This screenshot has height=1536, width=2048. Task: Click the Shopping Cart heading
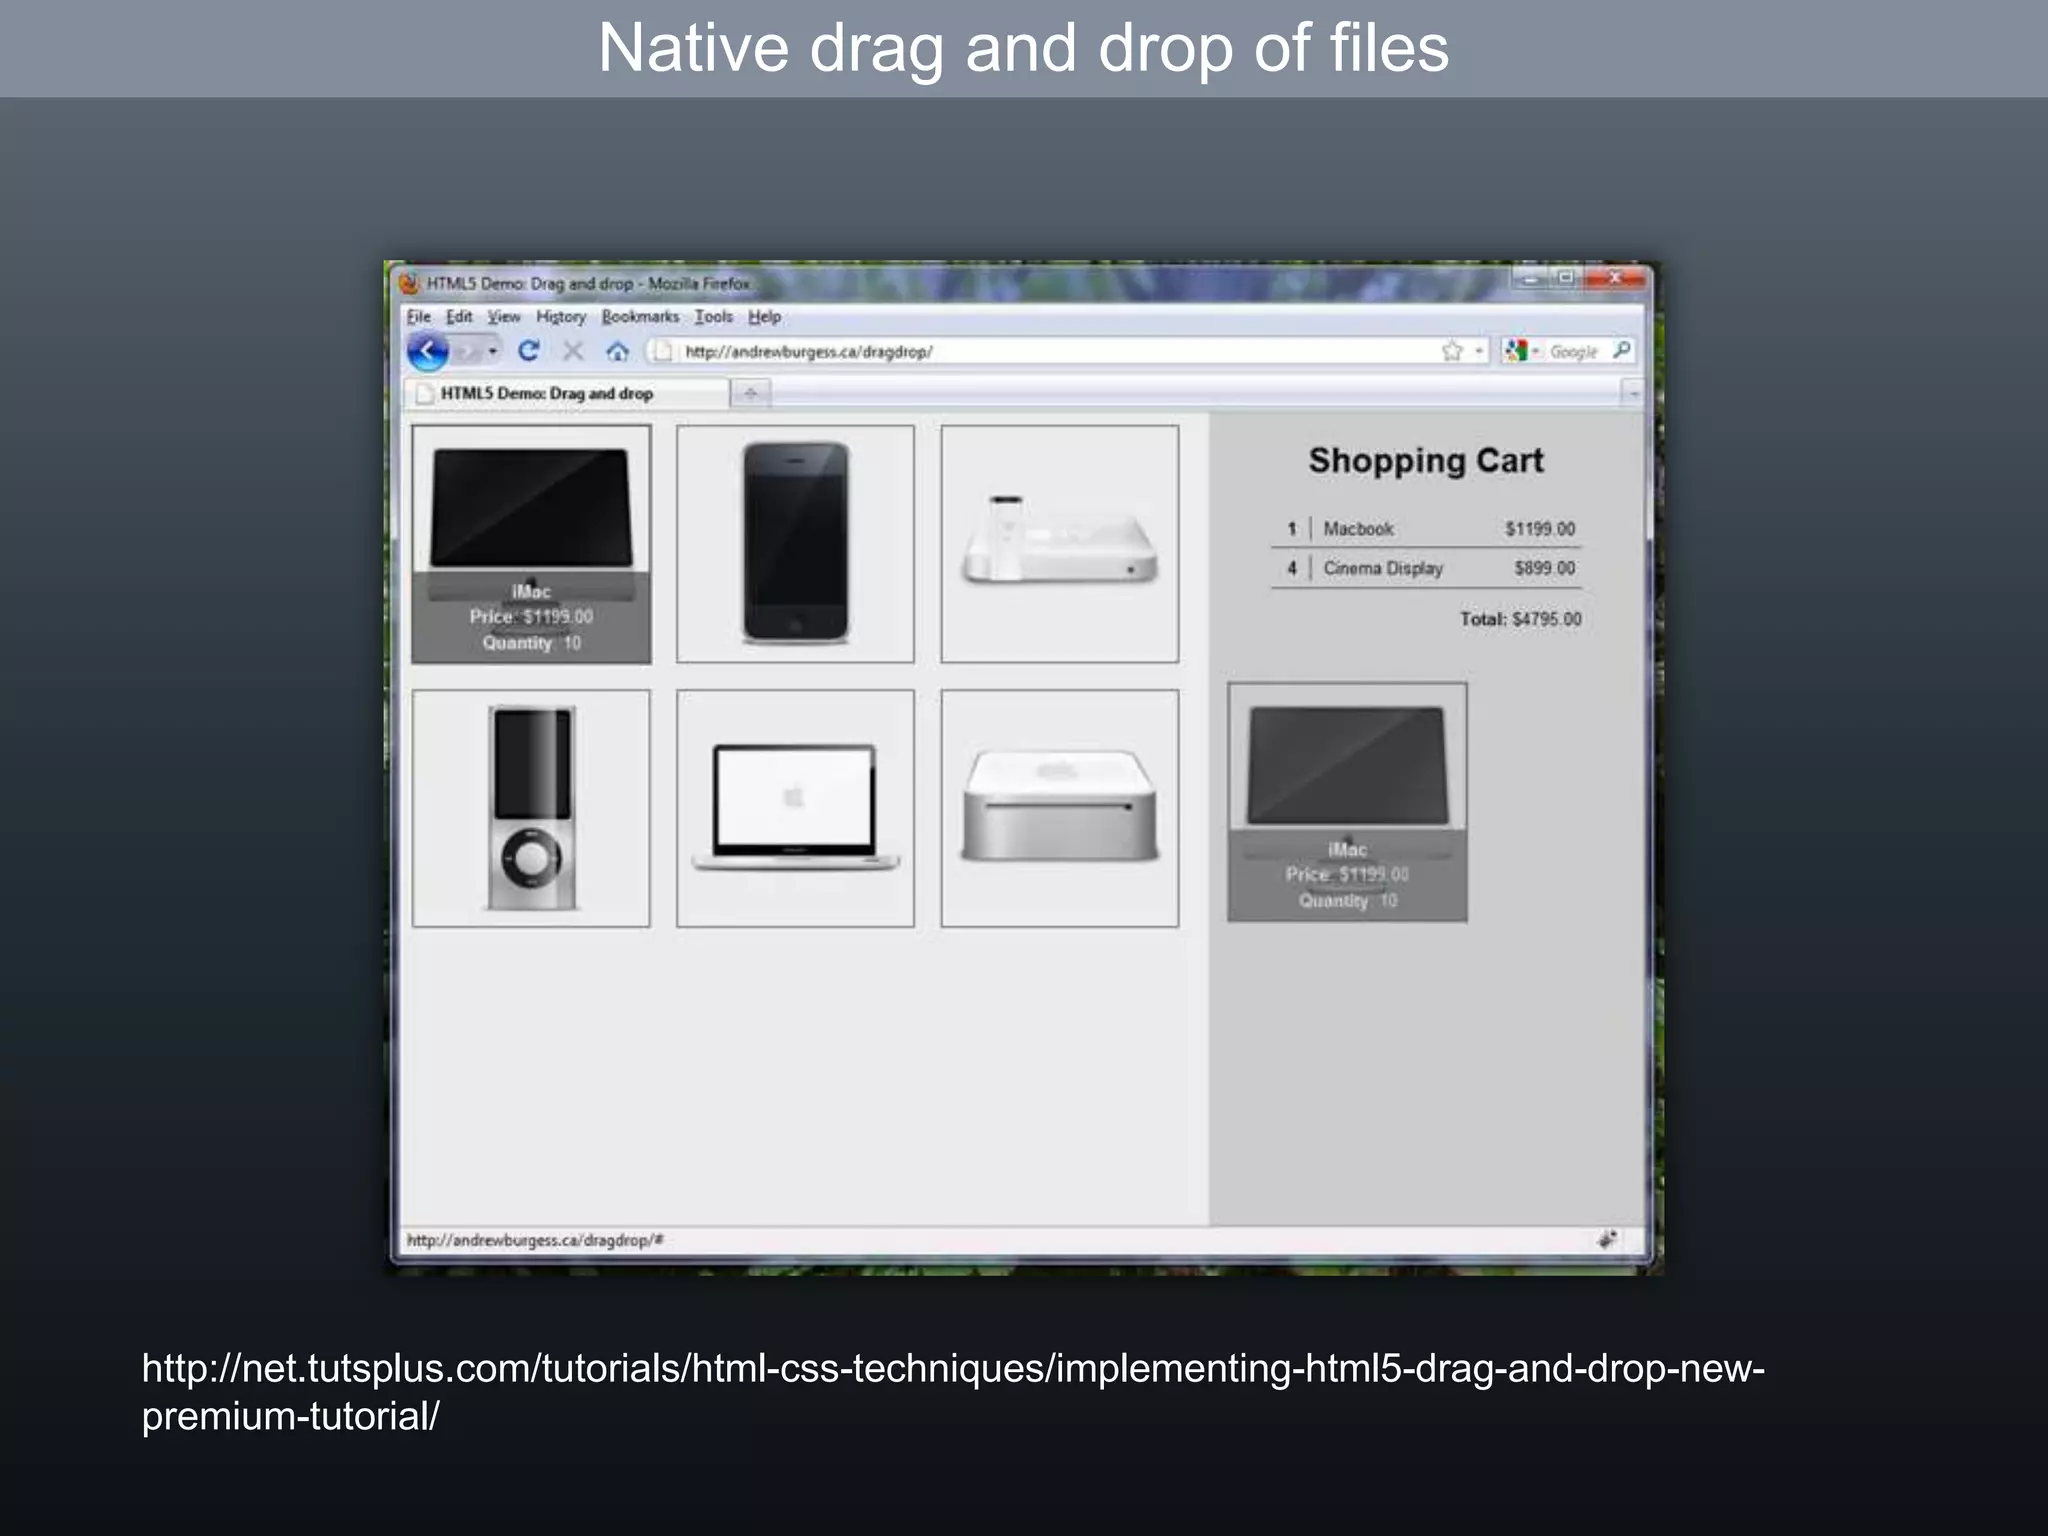(1426, 460)
